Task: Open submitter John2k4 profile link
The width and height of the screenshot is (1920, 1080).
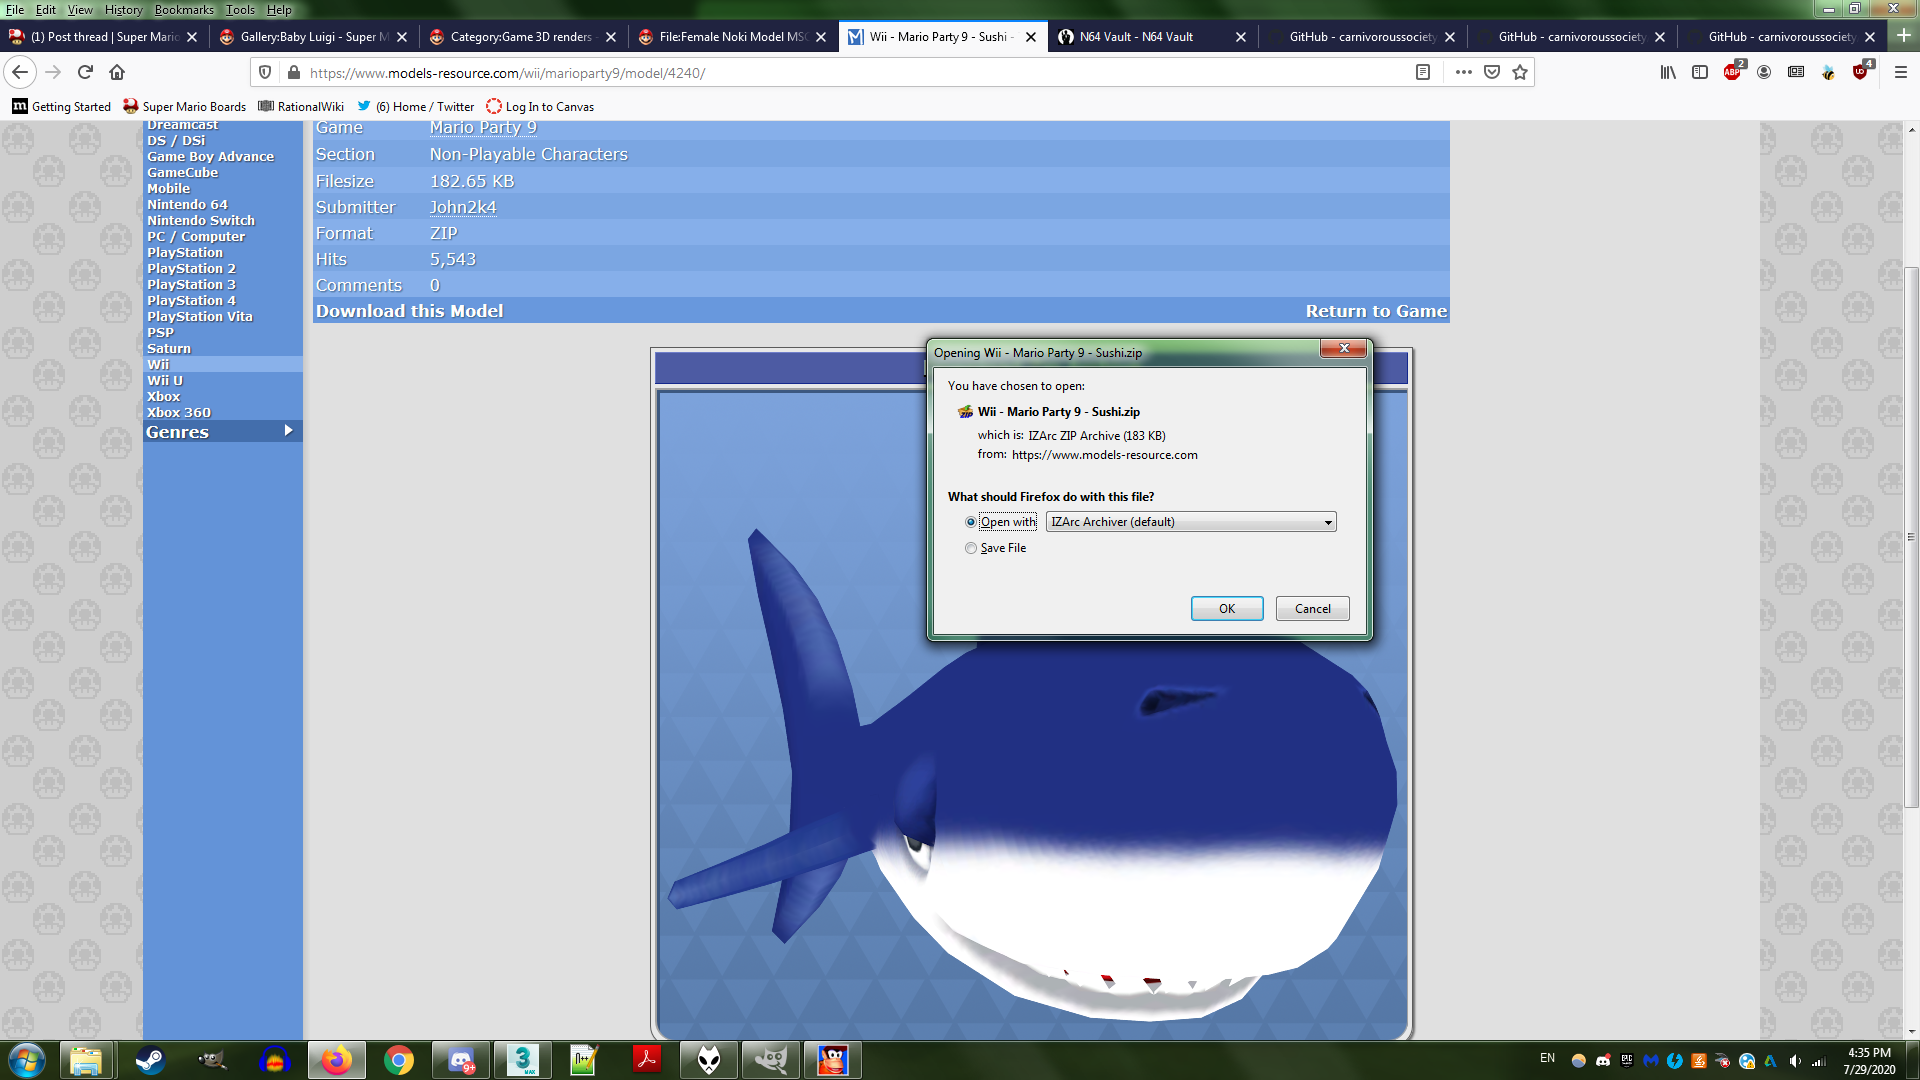Action: (463, 207)
